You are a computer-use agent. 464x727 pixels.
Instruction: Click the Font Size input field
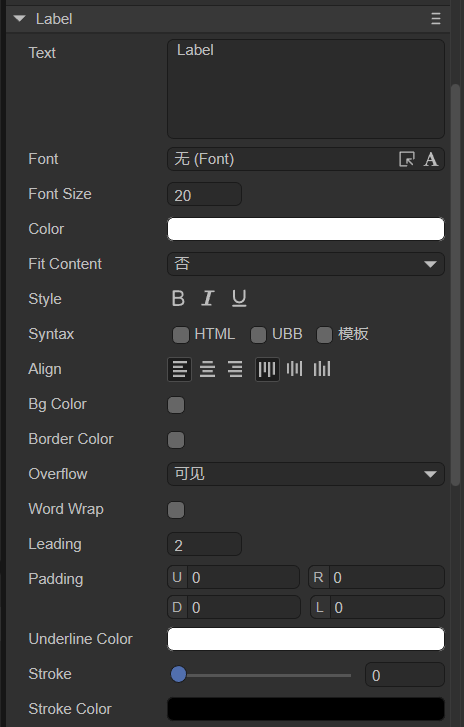(204, 194)
